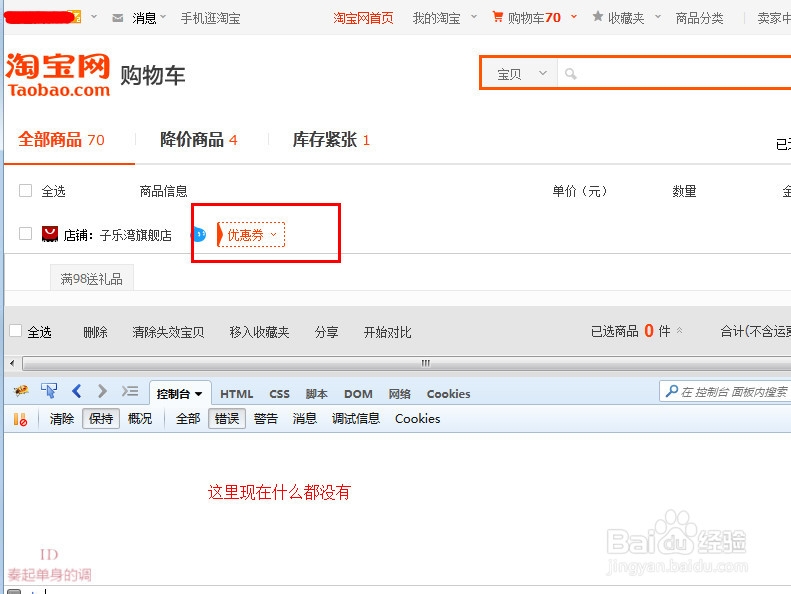Click the Tmall shop icon for 子乐湾旗舰店

[x=49, y=234]
